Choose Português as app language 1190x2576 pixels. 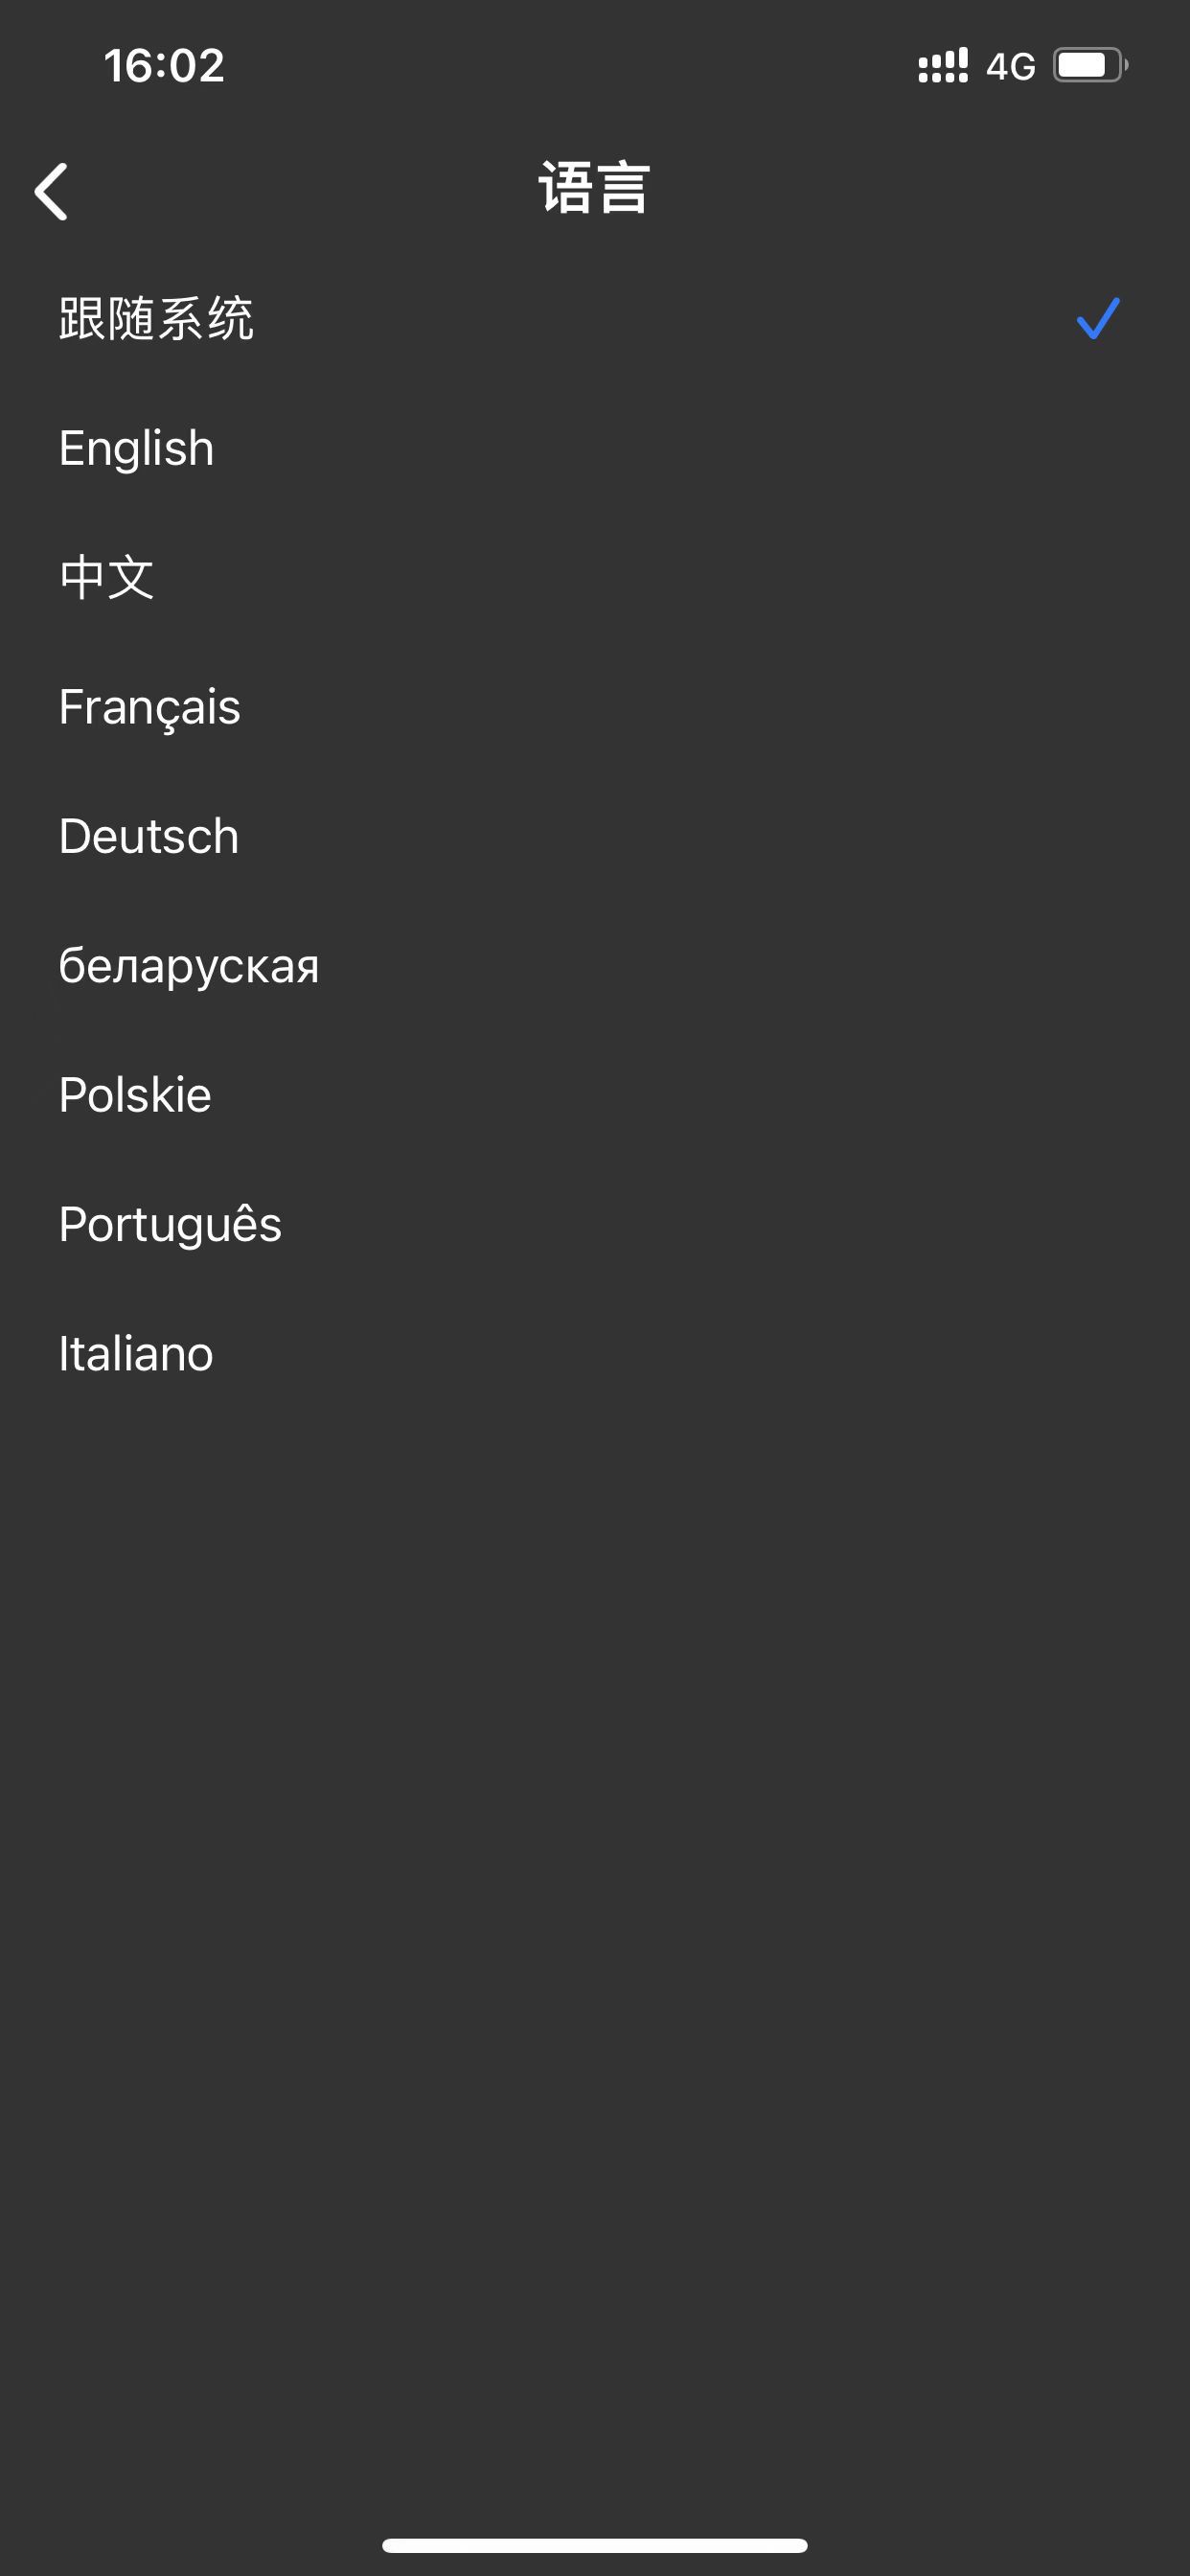[170, 1224]
